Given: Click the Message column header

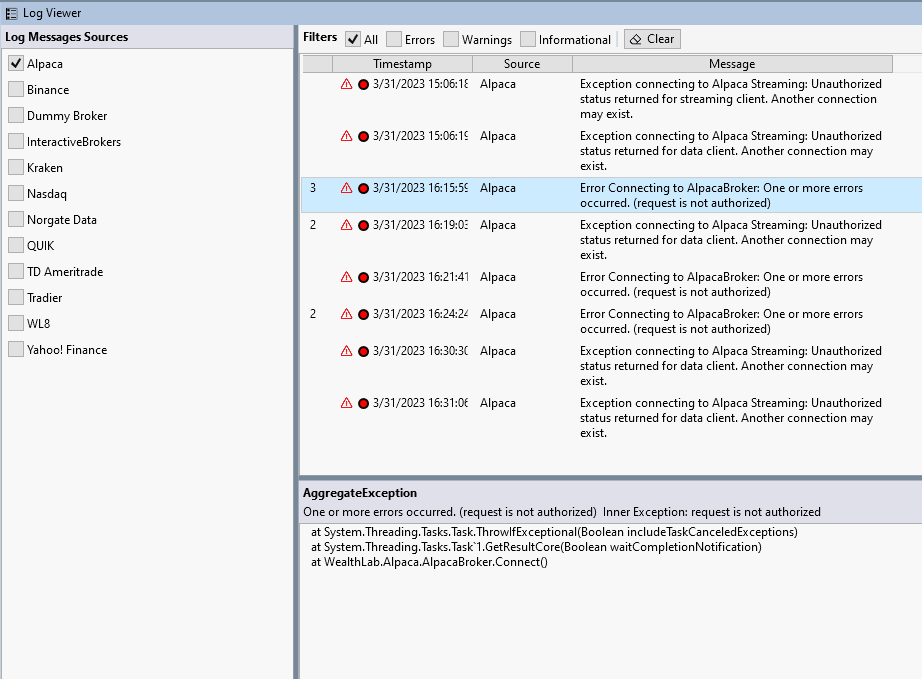Looking at the screenshot, I should click(732, 63).
